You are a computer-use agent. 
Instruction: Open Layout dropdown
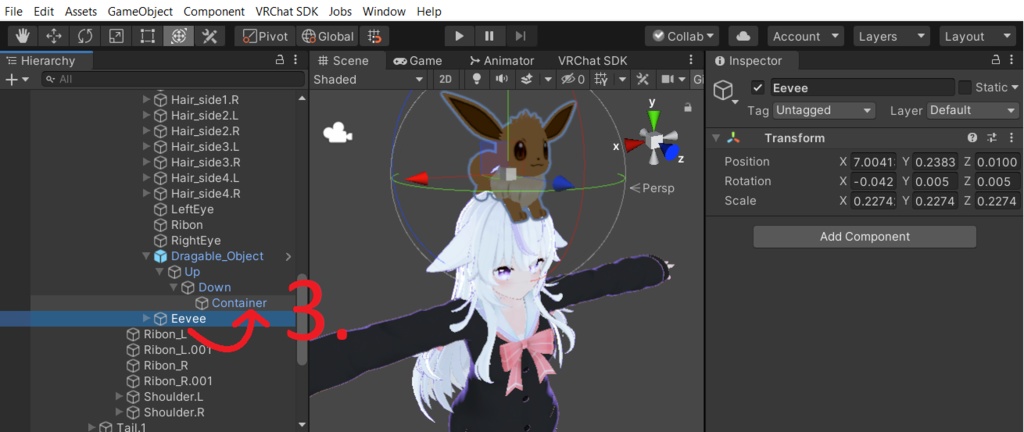pos(978,37)
